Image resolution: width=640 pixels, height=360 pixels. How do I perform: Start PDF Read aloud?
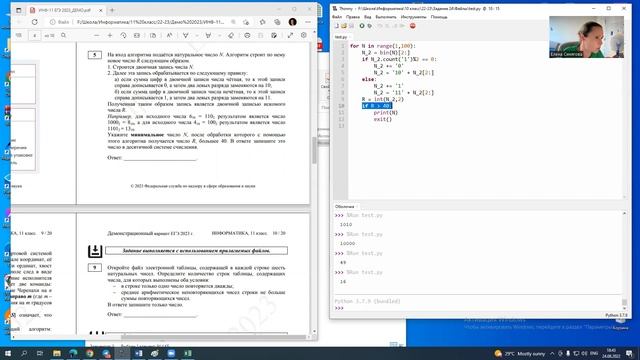pyautogui.click(x=169, y=36)
